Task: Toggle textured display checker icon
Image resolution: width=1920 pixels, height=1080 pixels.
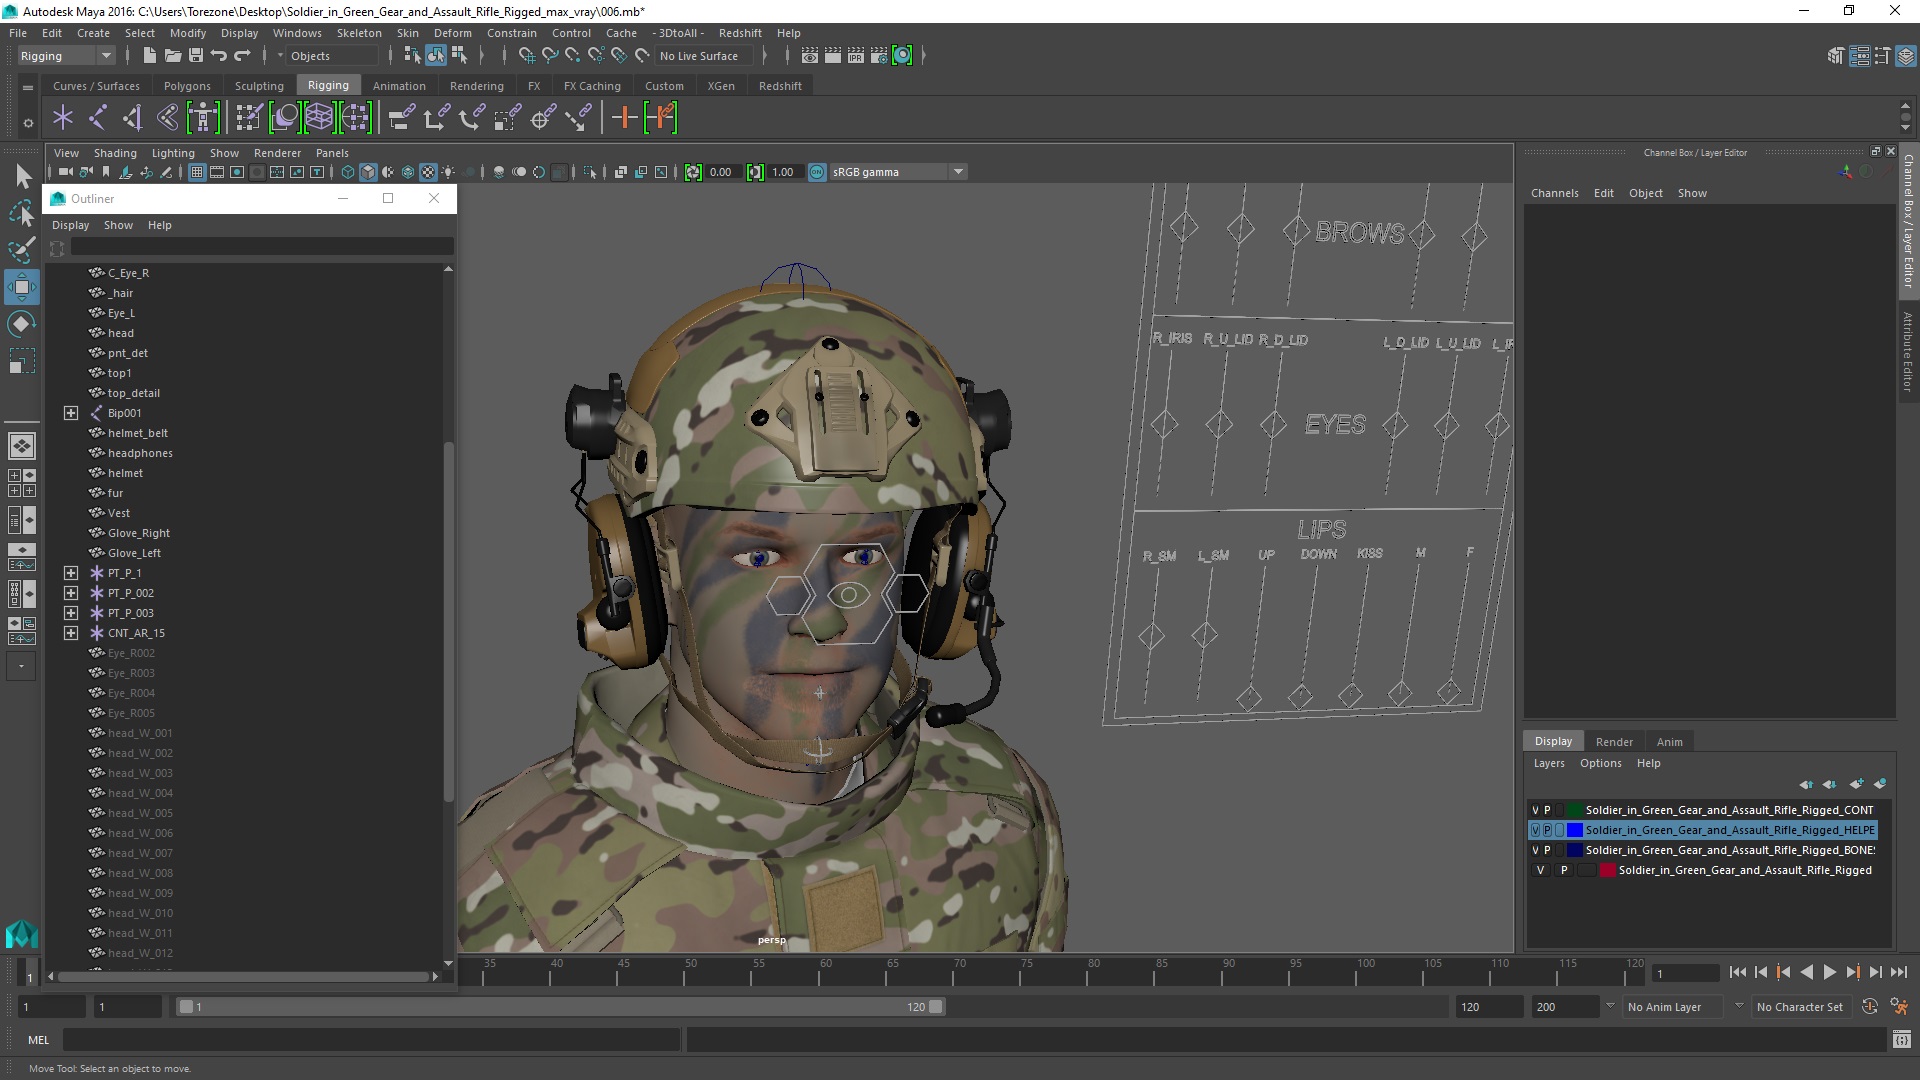Action: (x=428, y=172)
